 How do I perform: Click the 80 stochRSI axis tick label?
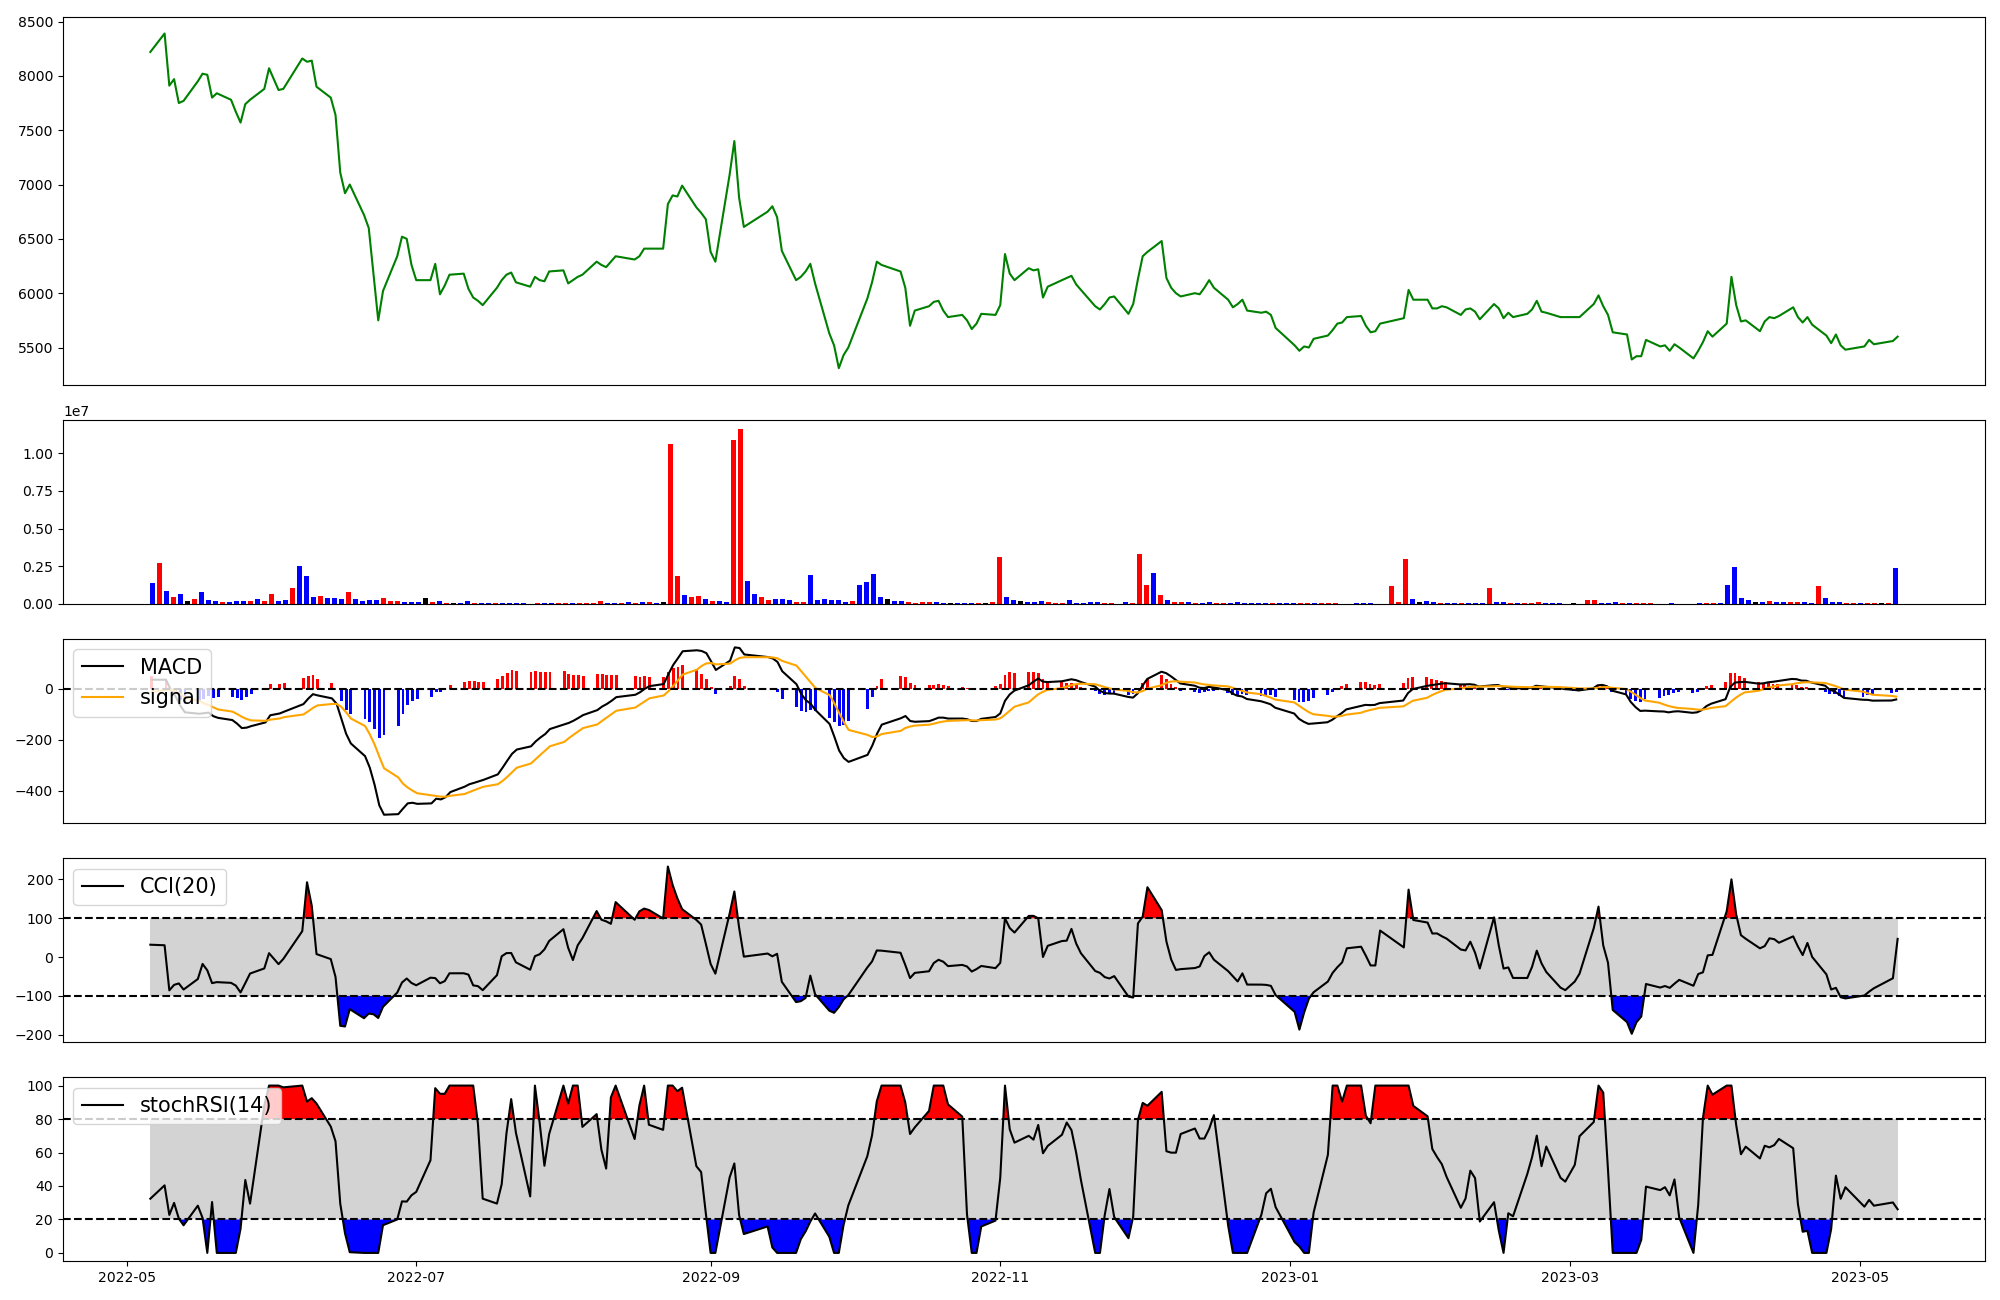[x=44, y=1120]
